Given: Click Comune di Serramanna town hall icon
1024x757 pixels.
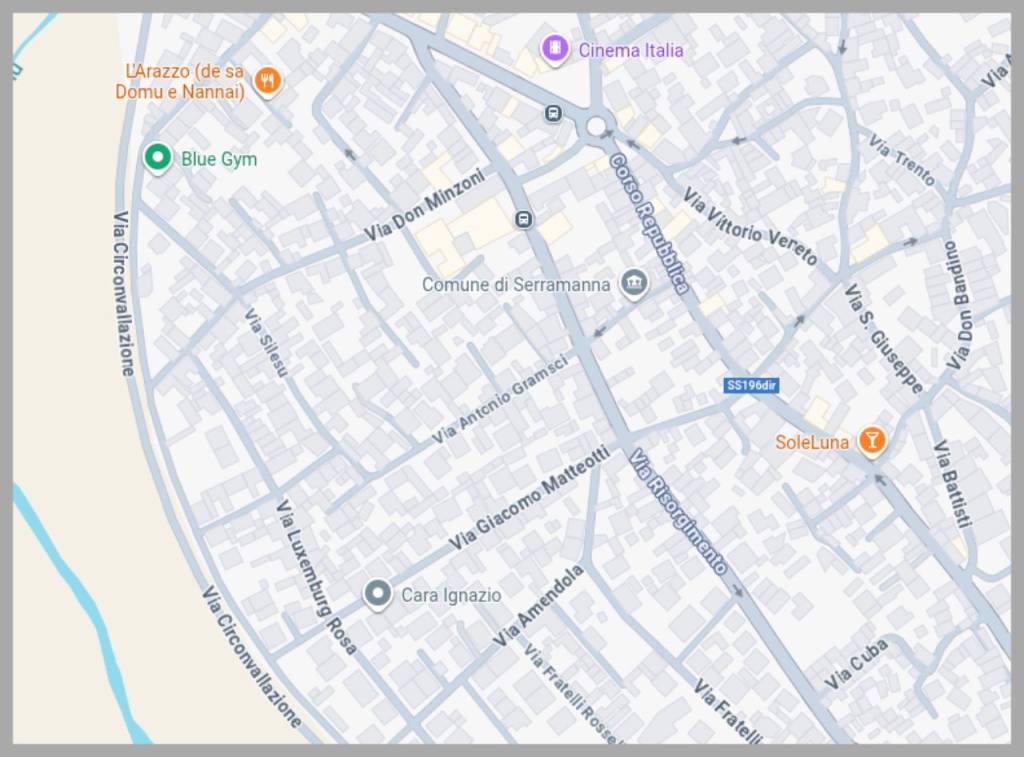Looking at the screenshot, I should [x=633, y=284].
